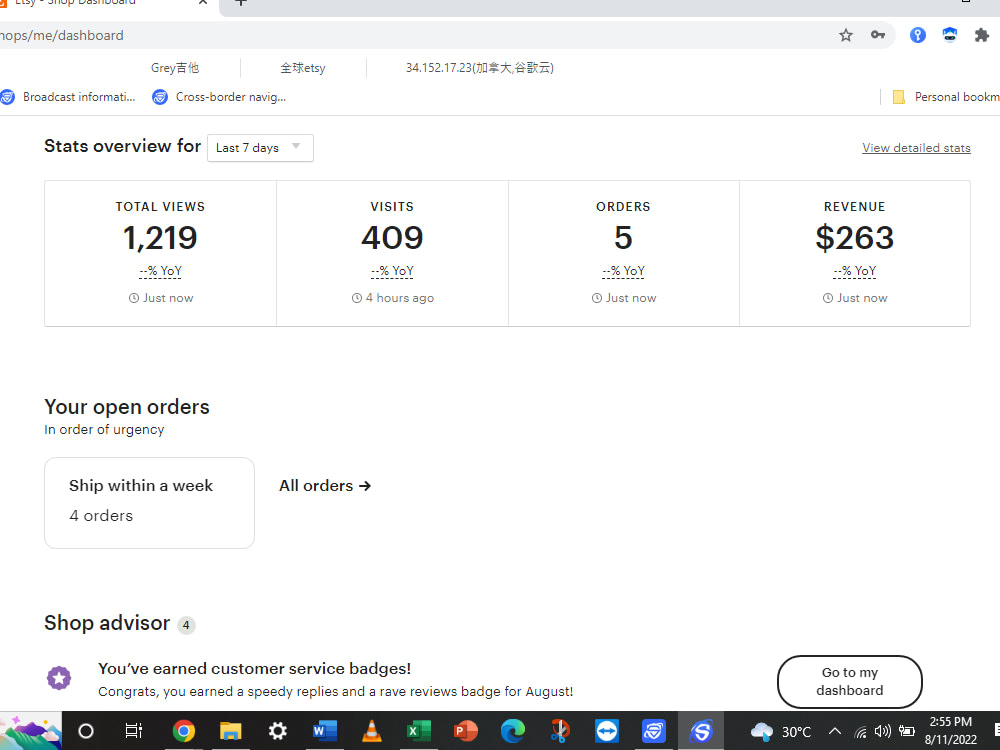Image resolution: width=1000 pixels, height=750 pixels.
Task: Open the Broadcast information bookmark
Action: (68, 97)
